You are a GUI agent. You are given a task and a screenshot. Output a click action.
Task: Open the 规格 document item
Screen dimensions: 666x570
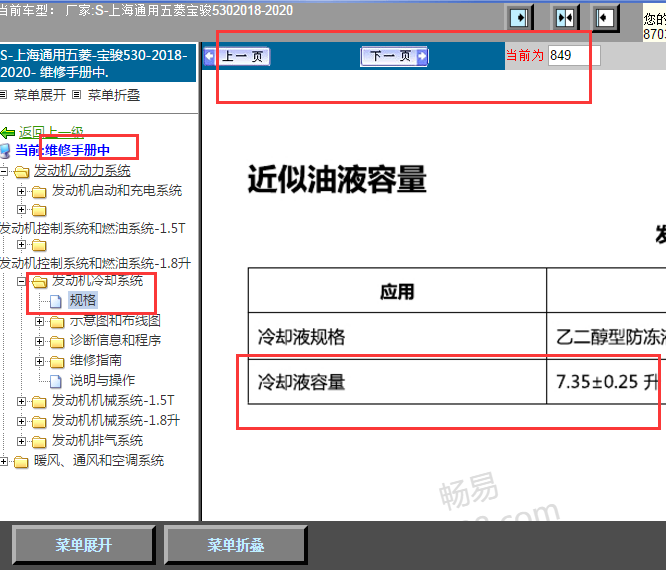point(83,300)
